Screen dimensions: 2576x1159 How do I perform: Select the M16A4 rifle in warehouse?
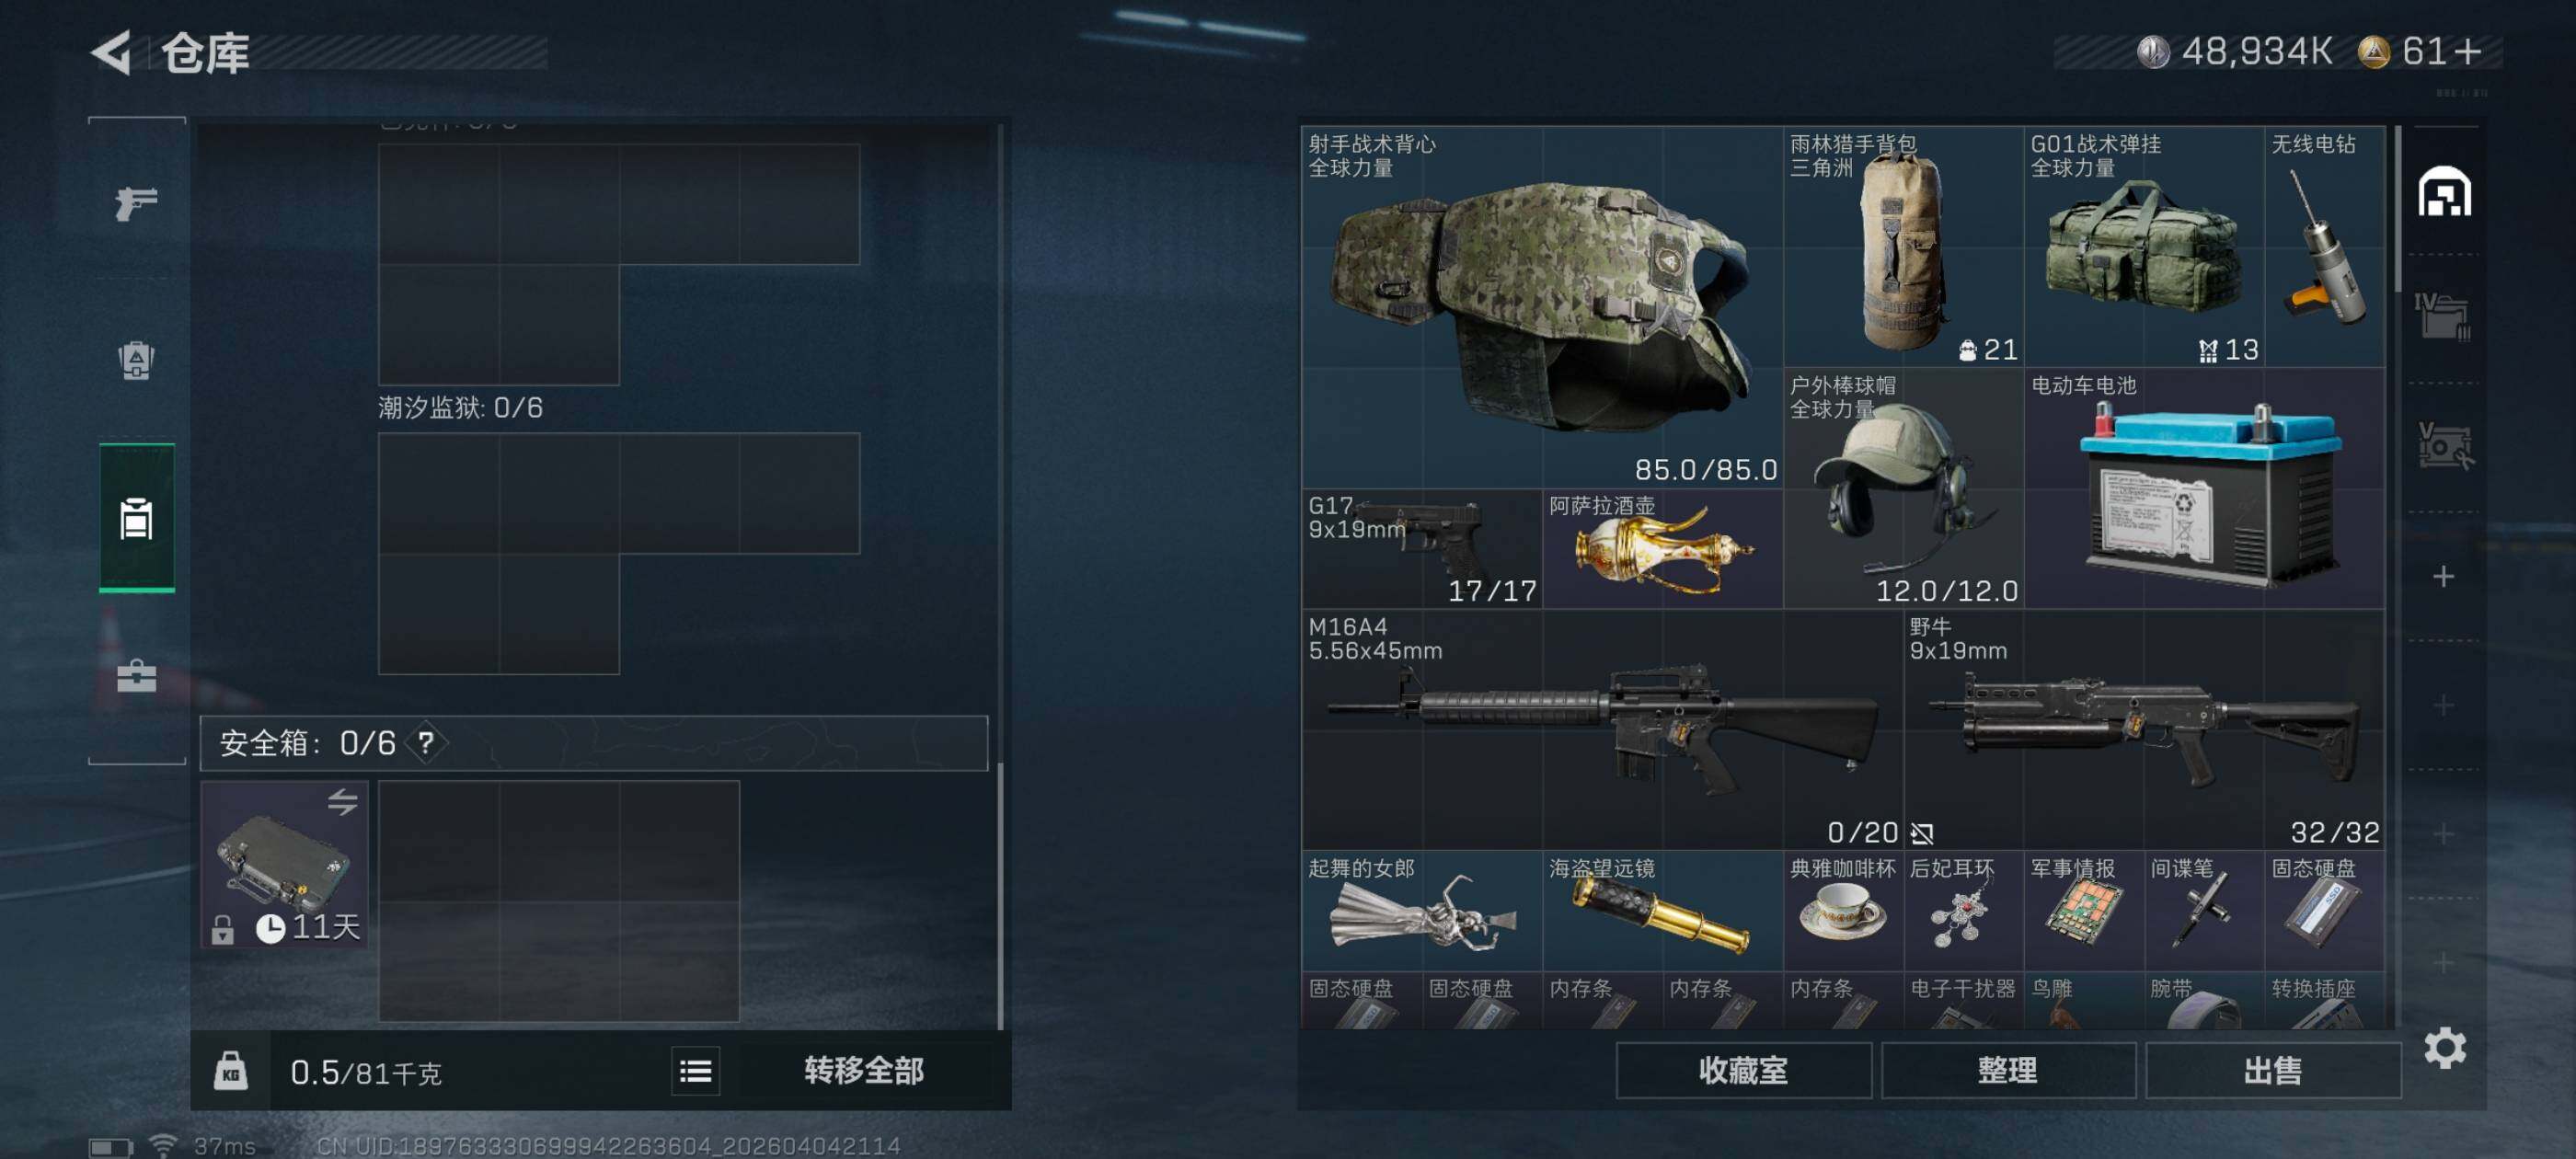point(1602,730)
